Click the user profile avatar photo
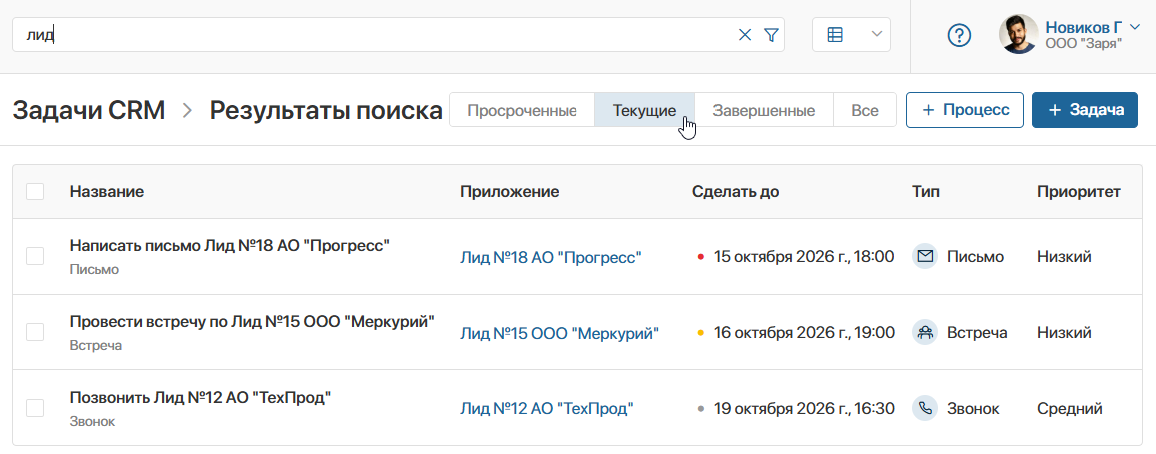The height and width of the screenshot is (454, 1156). click(x=1018, y=35)
